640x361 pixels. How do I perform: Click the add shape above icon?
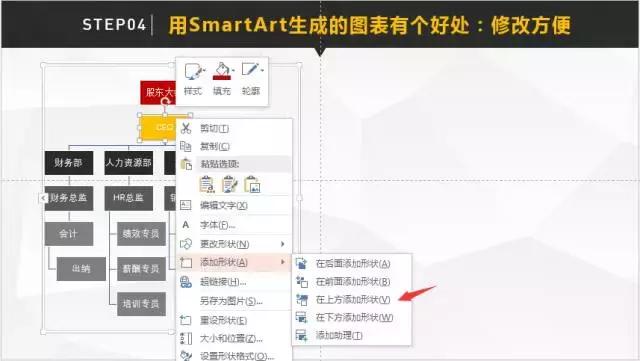pos(301,300)
